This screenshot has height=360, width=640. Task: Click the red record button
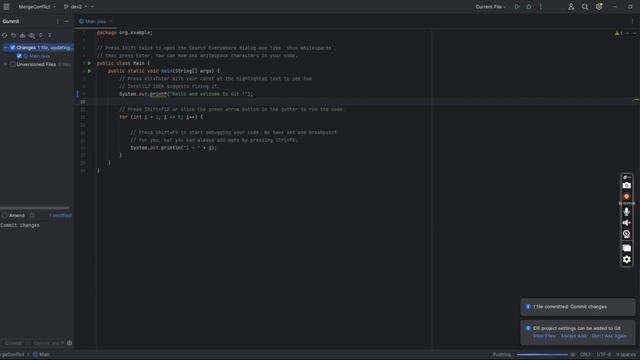click(x=627, y=197)
